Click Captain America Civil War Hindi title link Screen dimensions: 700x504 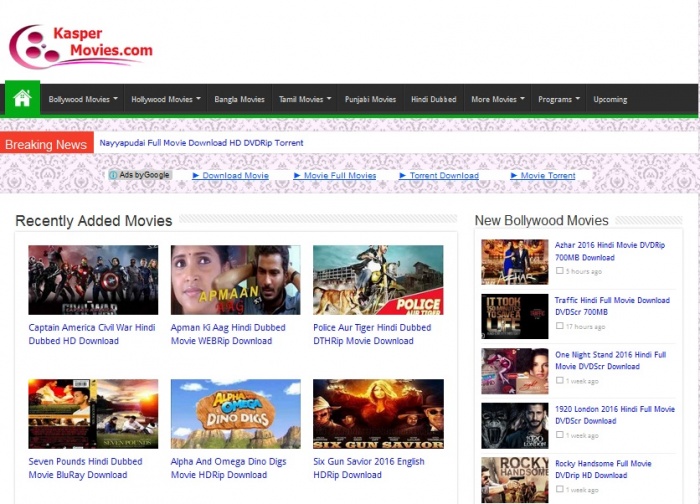pyautogui.click(x=92, y=334)
